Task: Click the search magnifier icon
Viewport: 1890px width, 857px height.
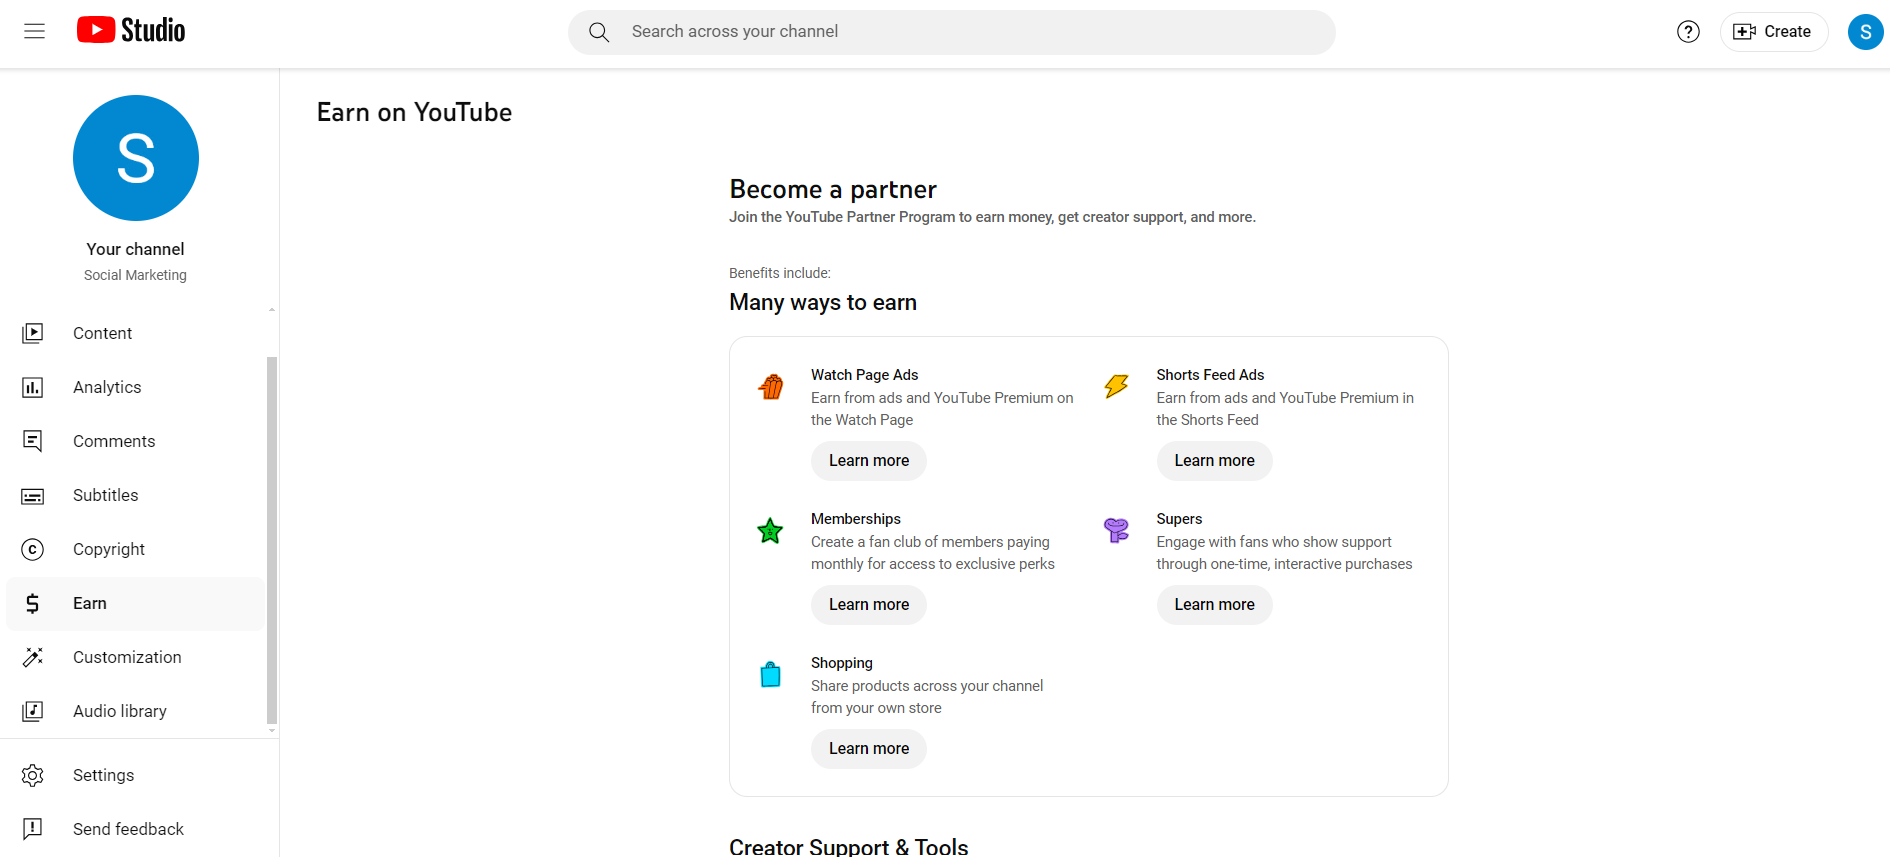Action: click(599, 32)
